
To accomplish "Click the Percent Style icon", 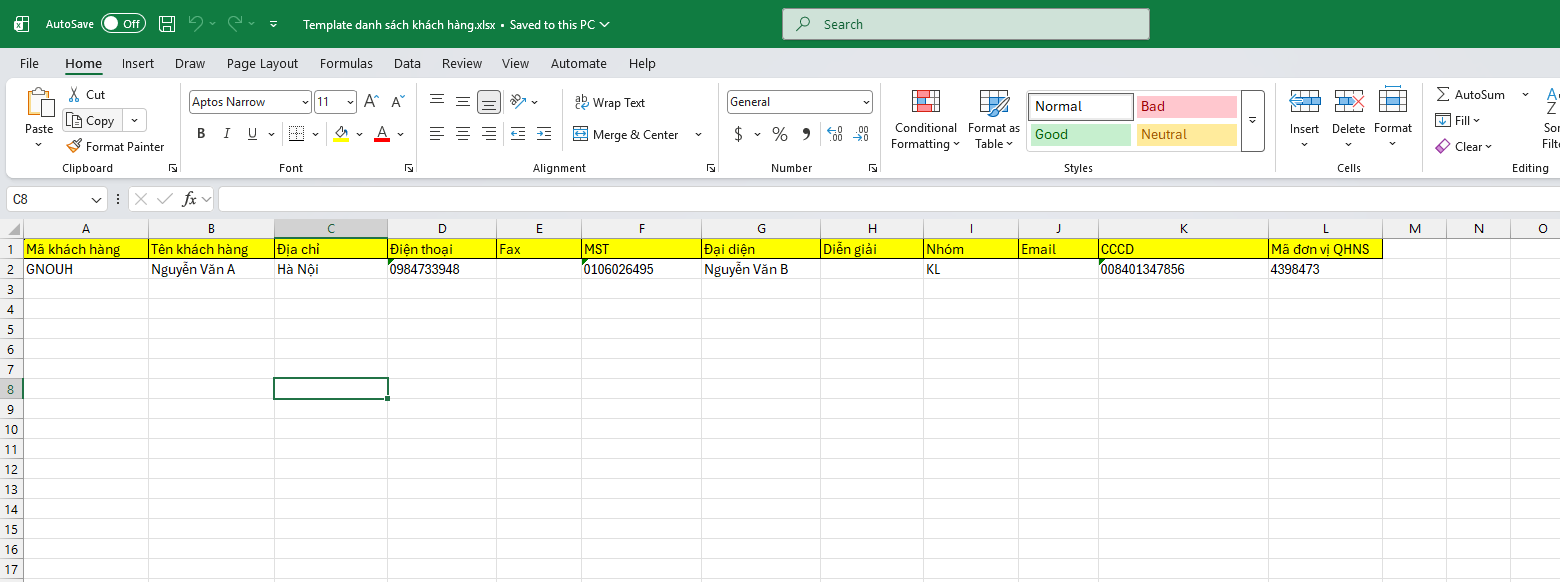I will coord(780,134).
